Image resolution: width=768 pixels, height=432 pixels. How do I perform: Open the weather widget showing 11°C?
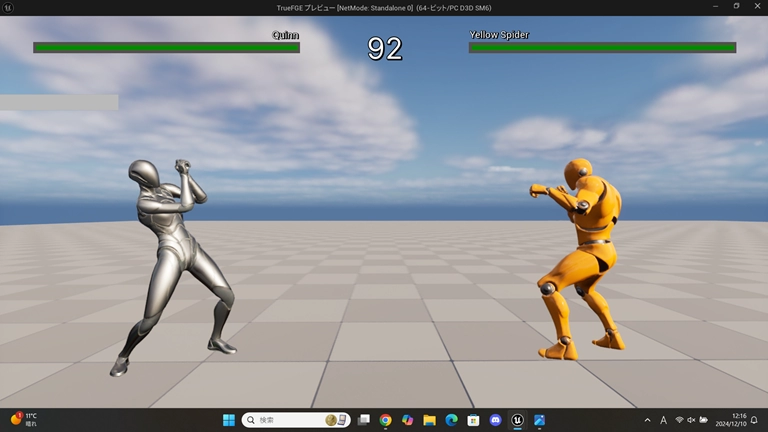click(x=24, y=420)
